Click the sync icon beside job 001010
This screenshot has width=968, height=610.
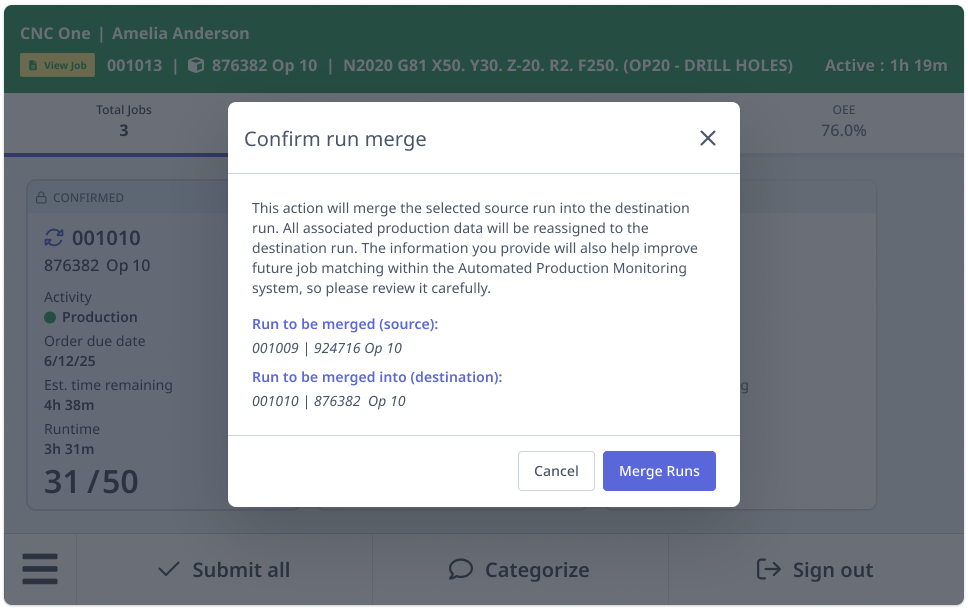(x=54, y=238)
